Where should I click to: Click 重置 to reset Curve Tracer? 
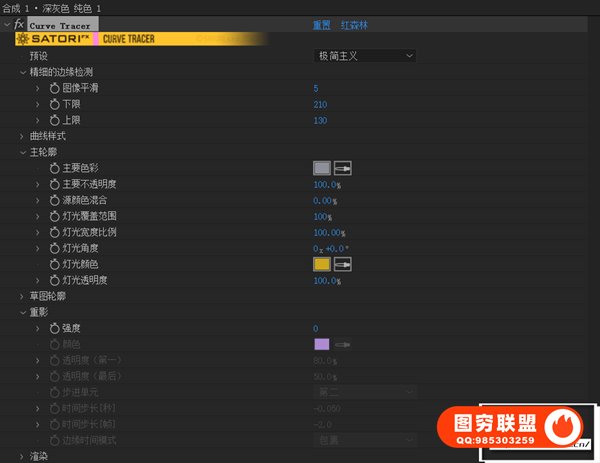(322, 24)
